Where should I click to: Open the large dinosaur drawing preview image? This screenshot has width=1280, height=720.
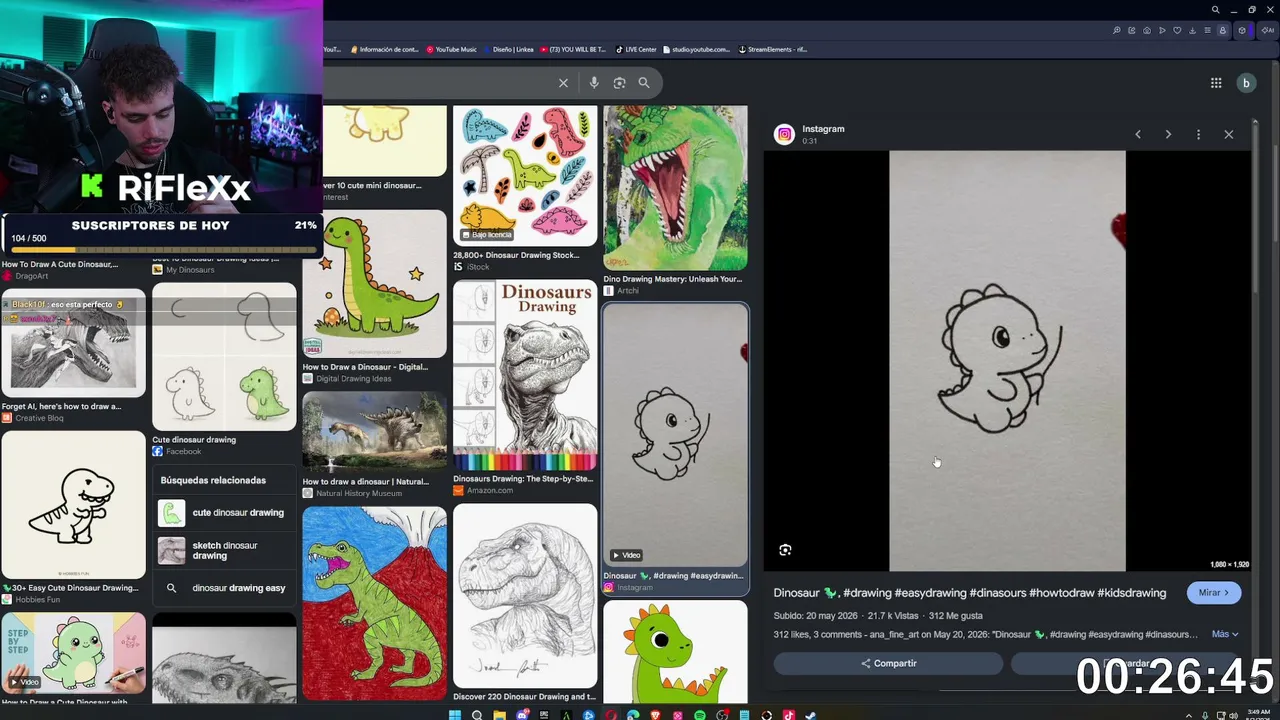pyautogui.click(x=1007, y=361)
